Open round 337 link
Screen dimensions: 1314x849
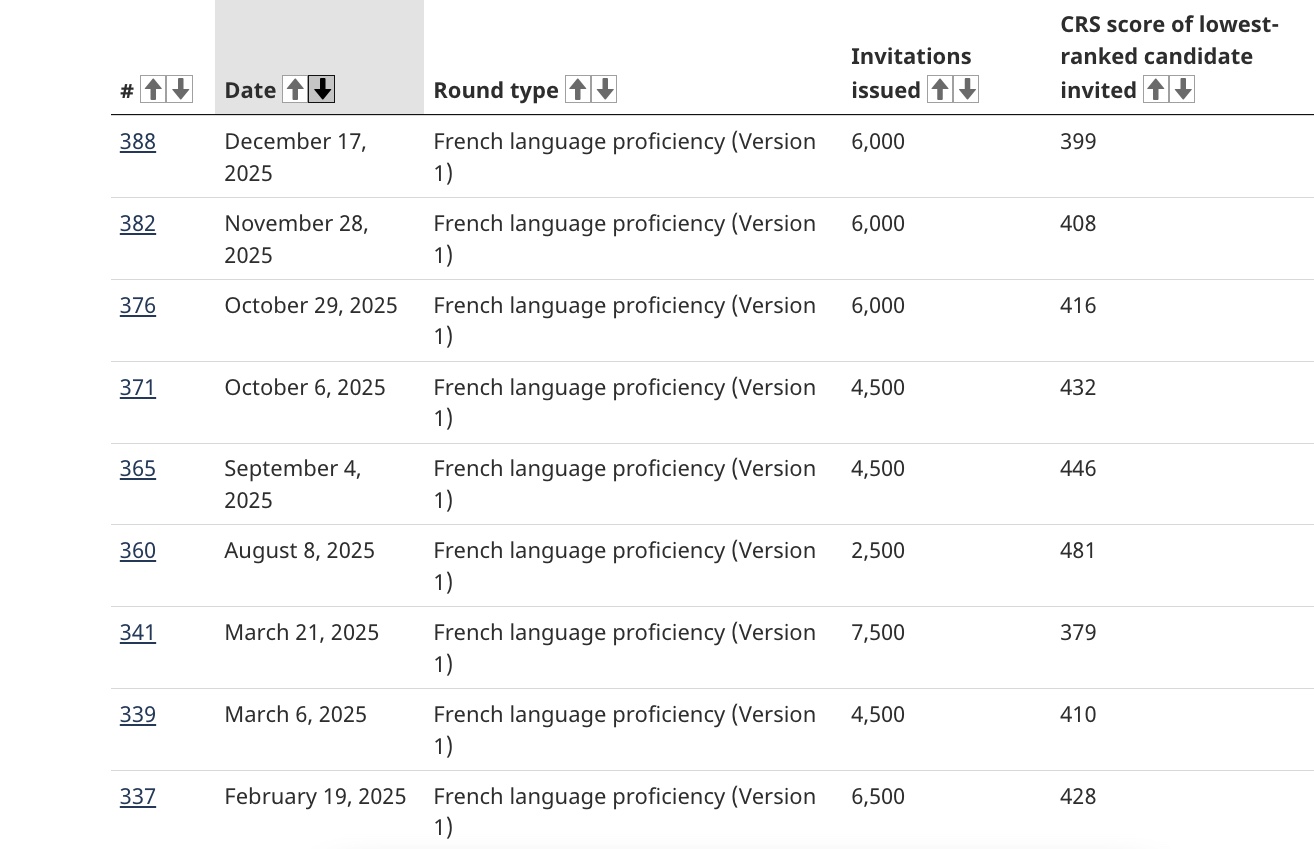[138, 797]
